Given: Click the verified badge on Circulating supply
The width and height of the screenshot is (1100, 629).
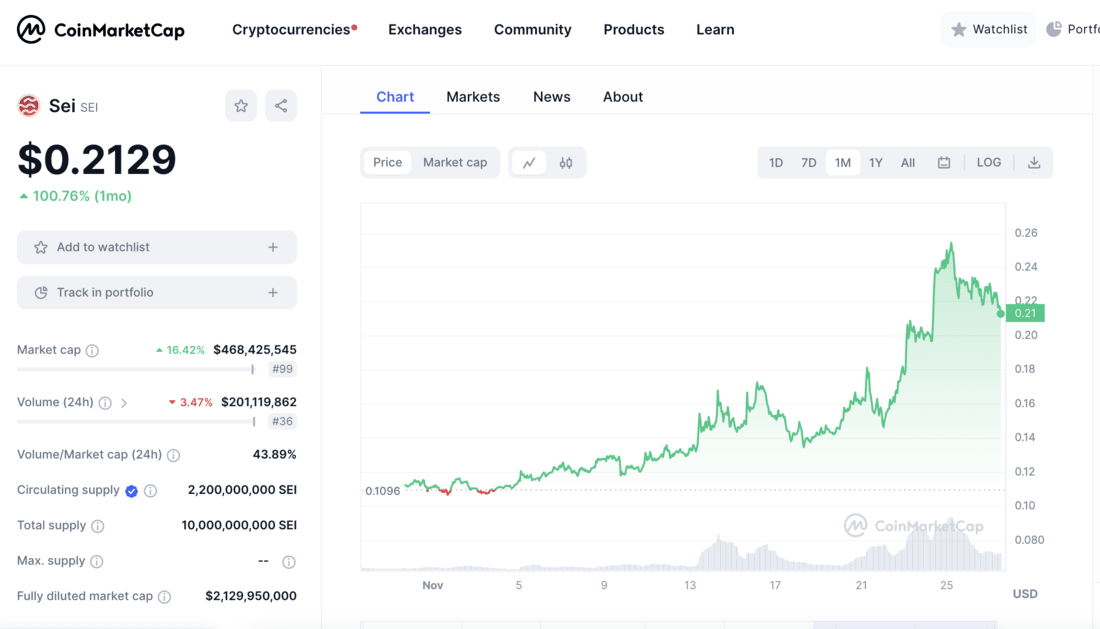Looking at the screenshot, I should click(x=131, y=490).
